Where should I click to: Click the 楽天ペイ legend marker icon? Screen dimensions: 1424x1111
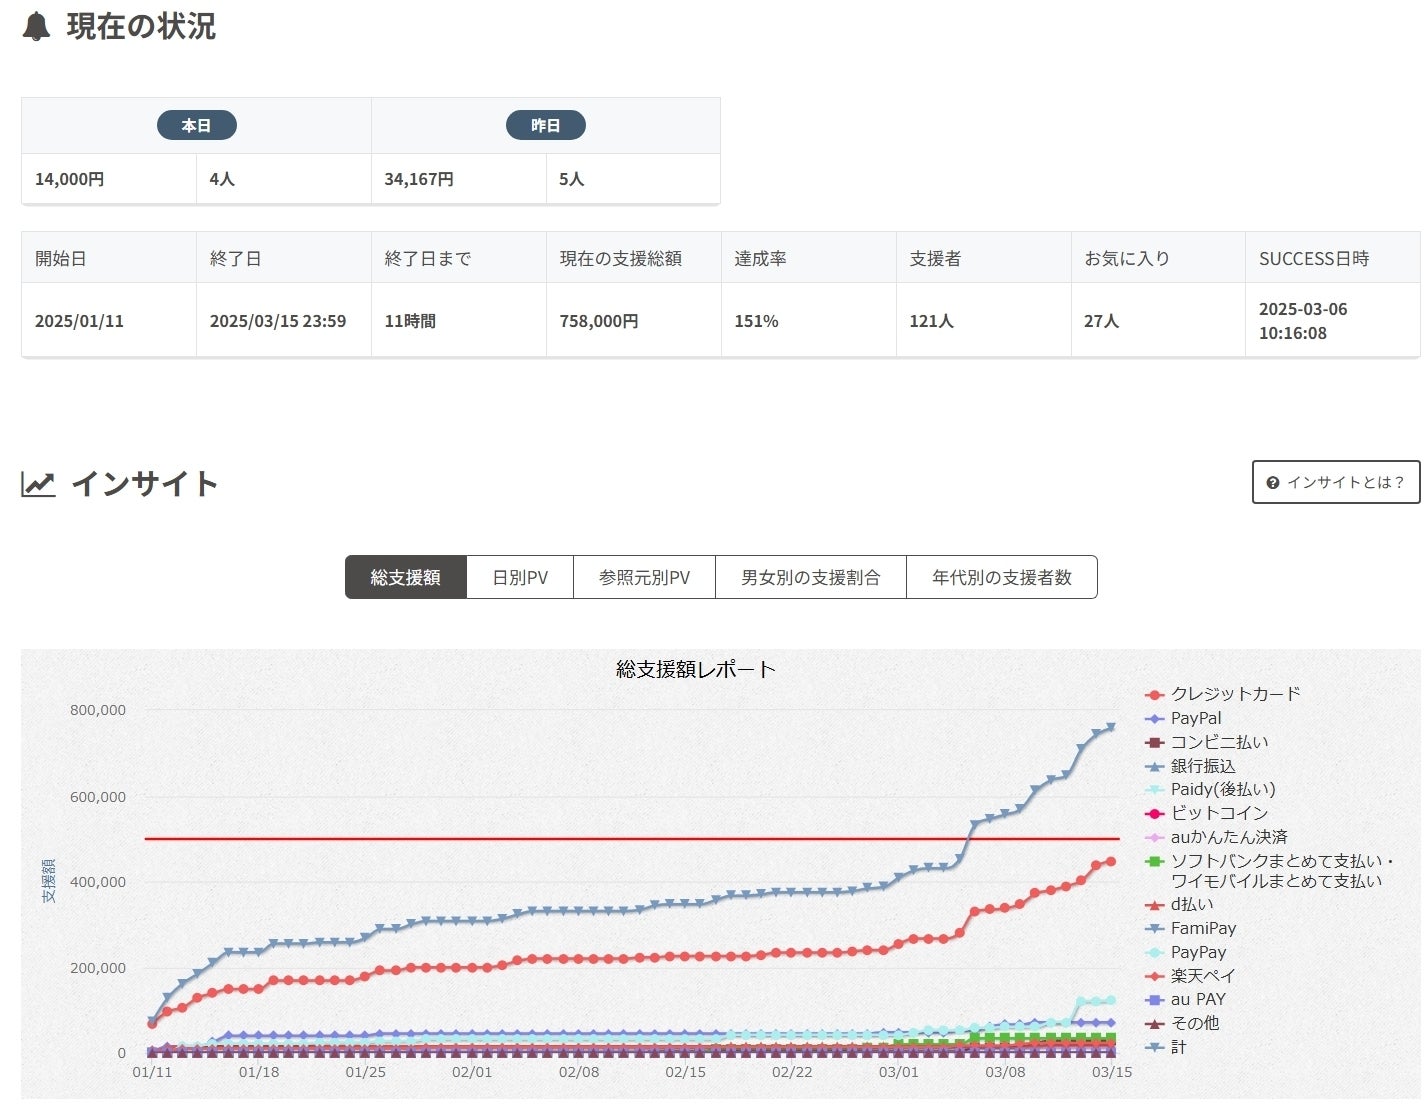point(1155,976)
